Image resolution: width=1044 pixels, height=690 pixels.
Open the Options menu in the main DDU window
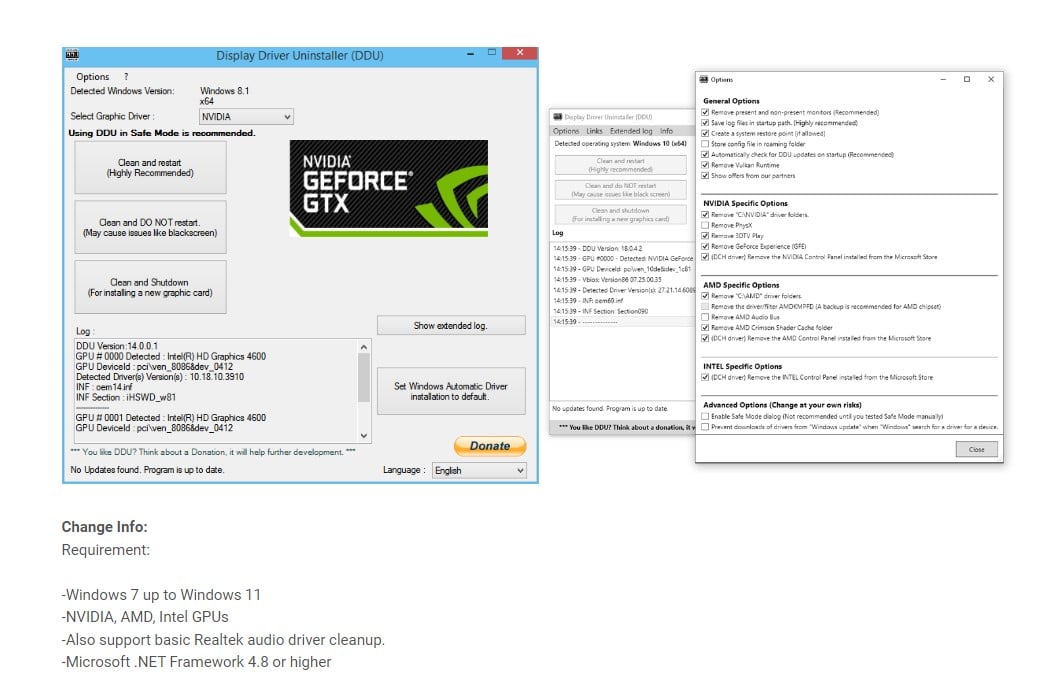point(93,77)
